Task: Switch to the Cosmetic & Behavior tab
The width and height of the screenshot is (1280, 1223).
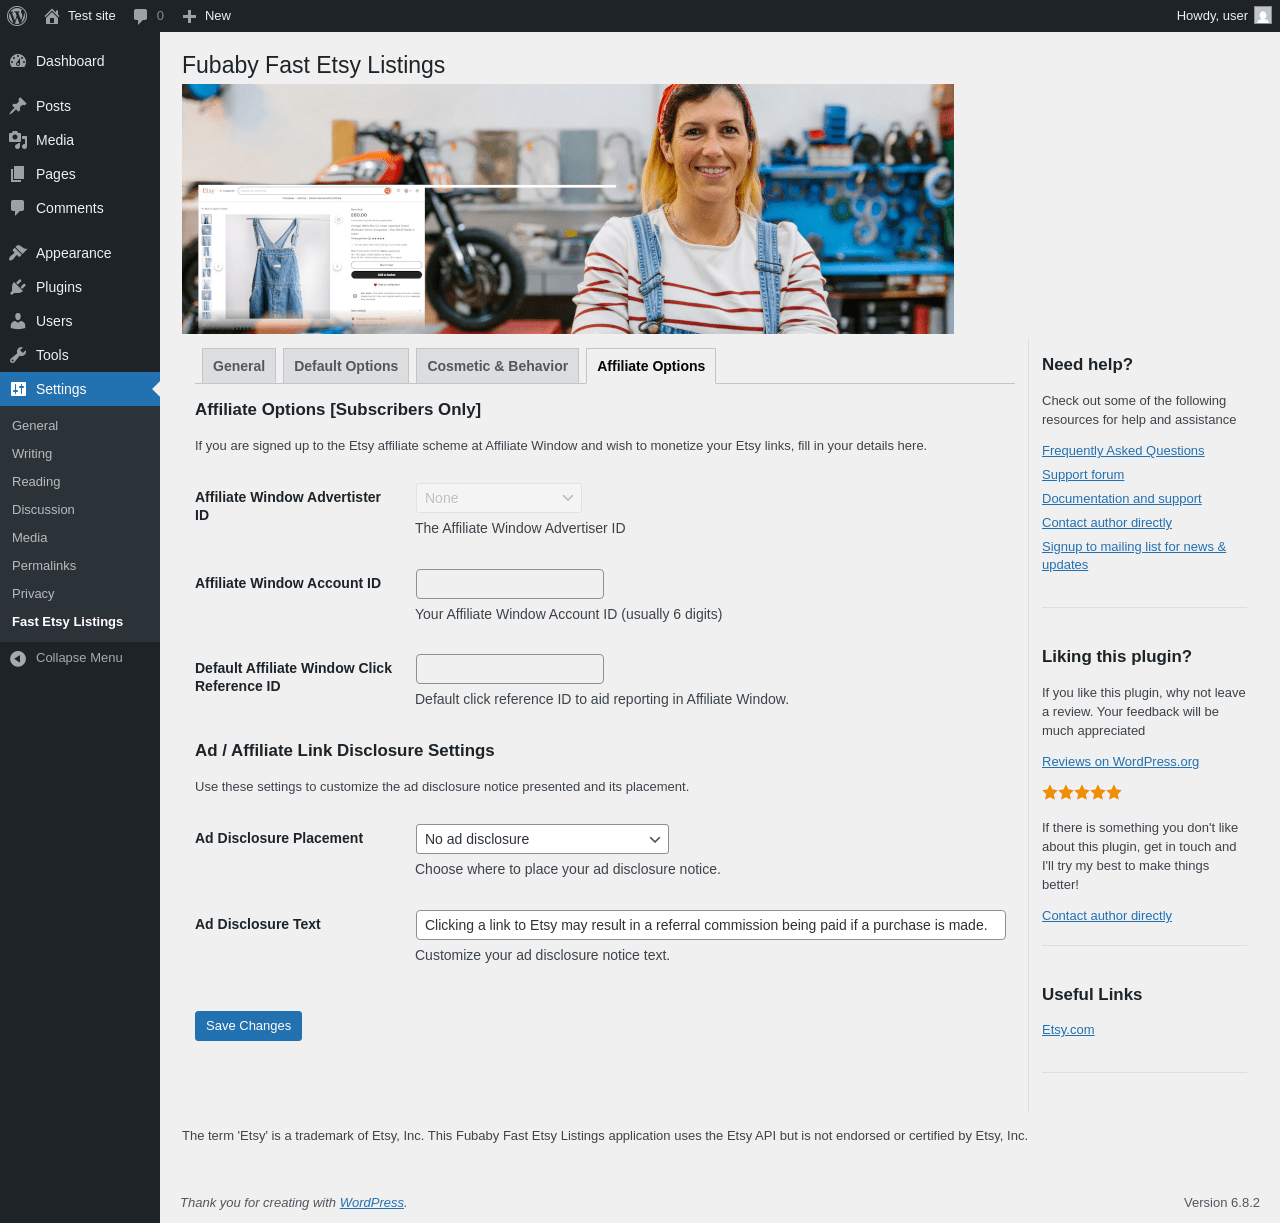Action: click(x=498, y=366)
